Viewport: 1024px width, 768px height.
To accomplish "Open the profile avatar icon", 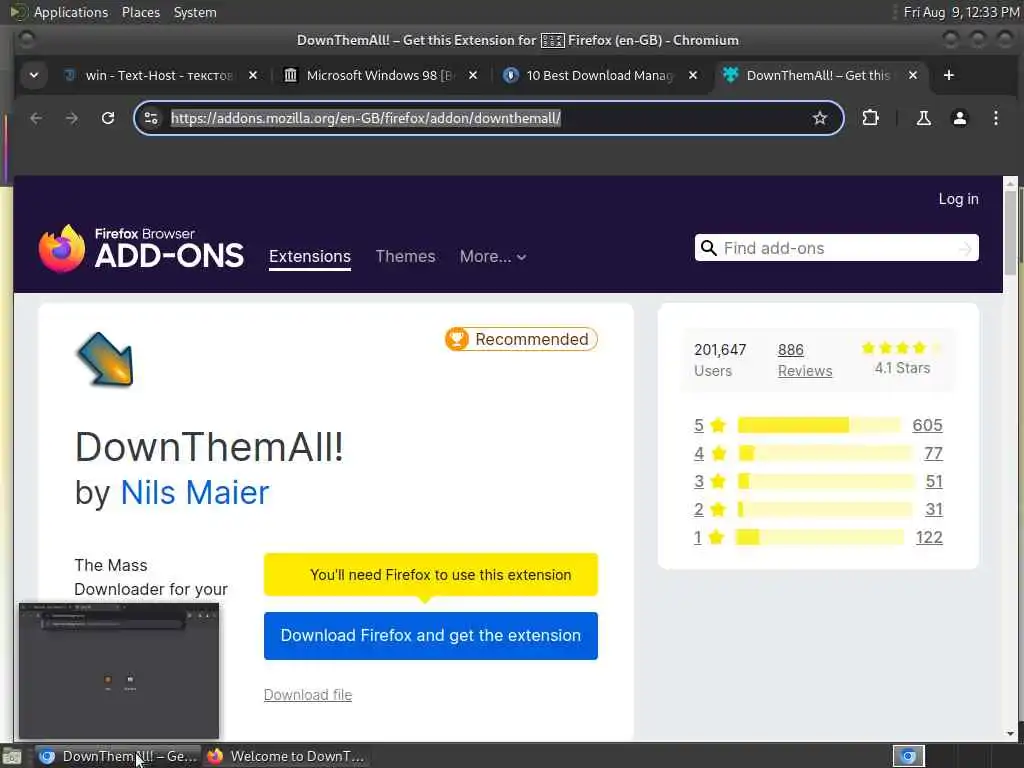I will coord(959,118).
